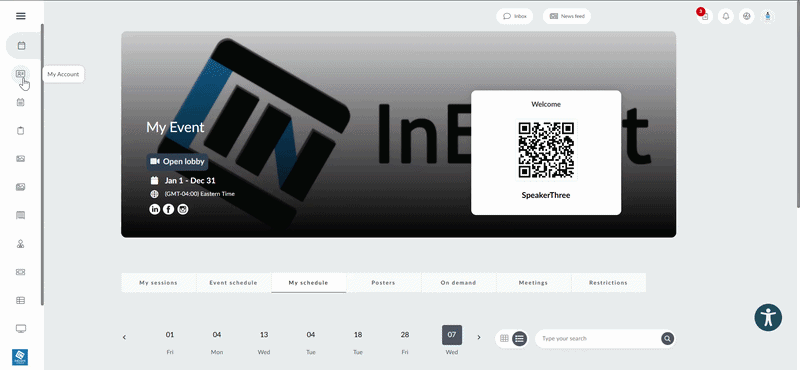
Task: Click the My Account sidebar icon
Action: (x=20, y=74)
